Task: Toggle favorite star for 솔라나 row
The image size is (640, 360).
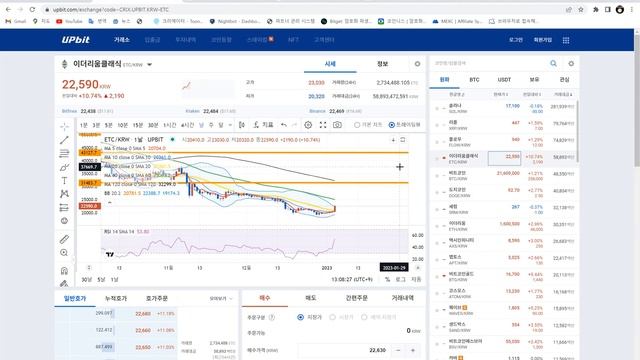Action: pyautogui.click(x=437, y=108)
